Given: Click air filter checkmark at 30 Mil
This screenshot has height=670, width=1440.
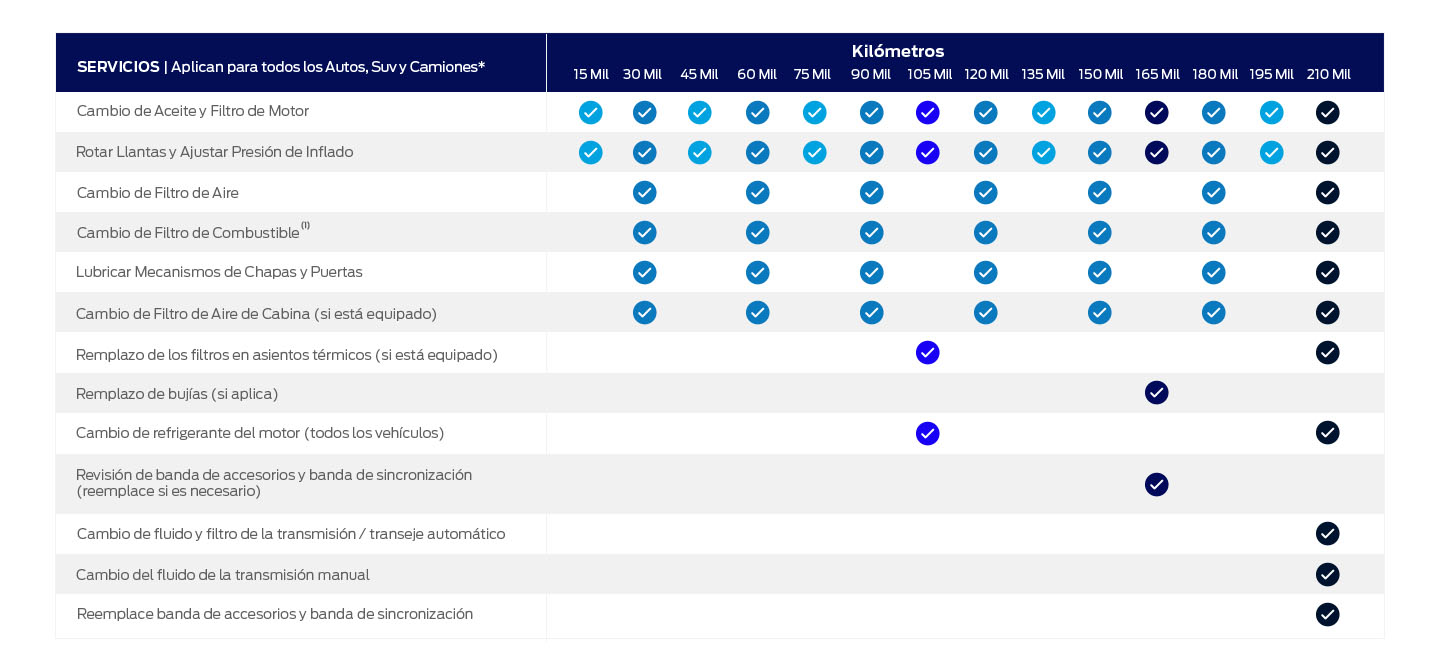Looking at the screenshot, I should [644, 192].
